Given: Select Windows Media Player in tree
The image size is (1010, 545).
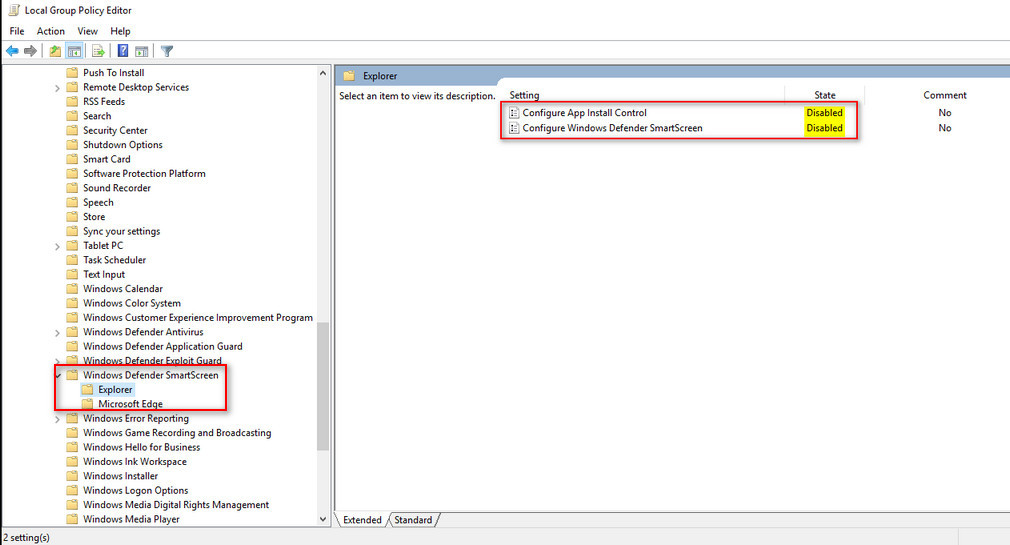Looking at the screenshot, I should tap(131, 519).
